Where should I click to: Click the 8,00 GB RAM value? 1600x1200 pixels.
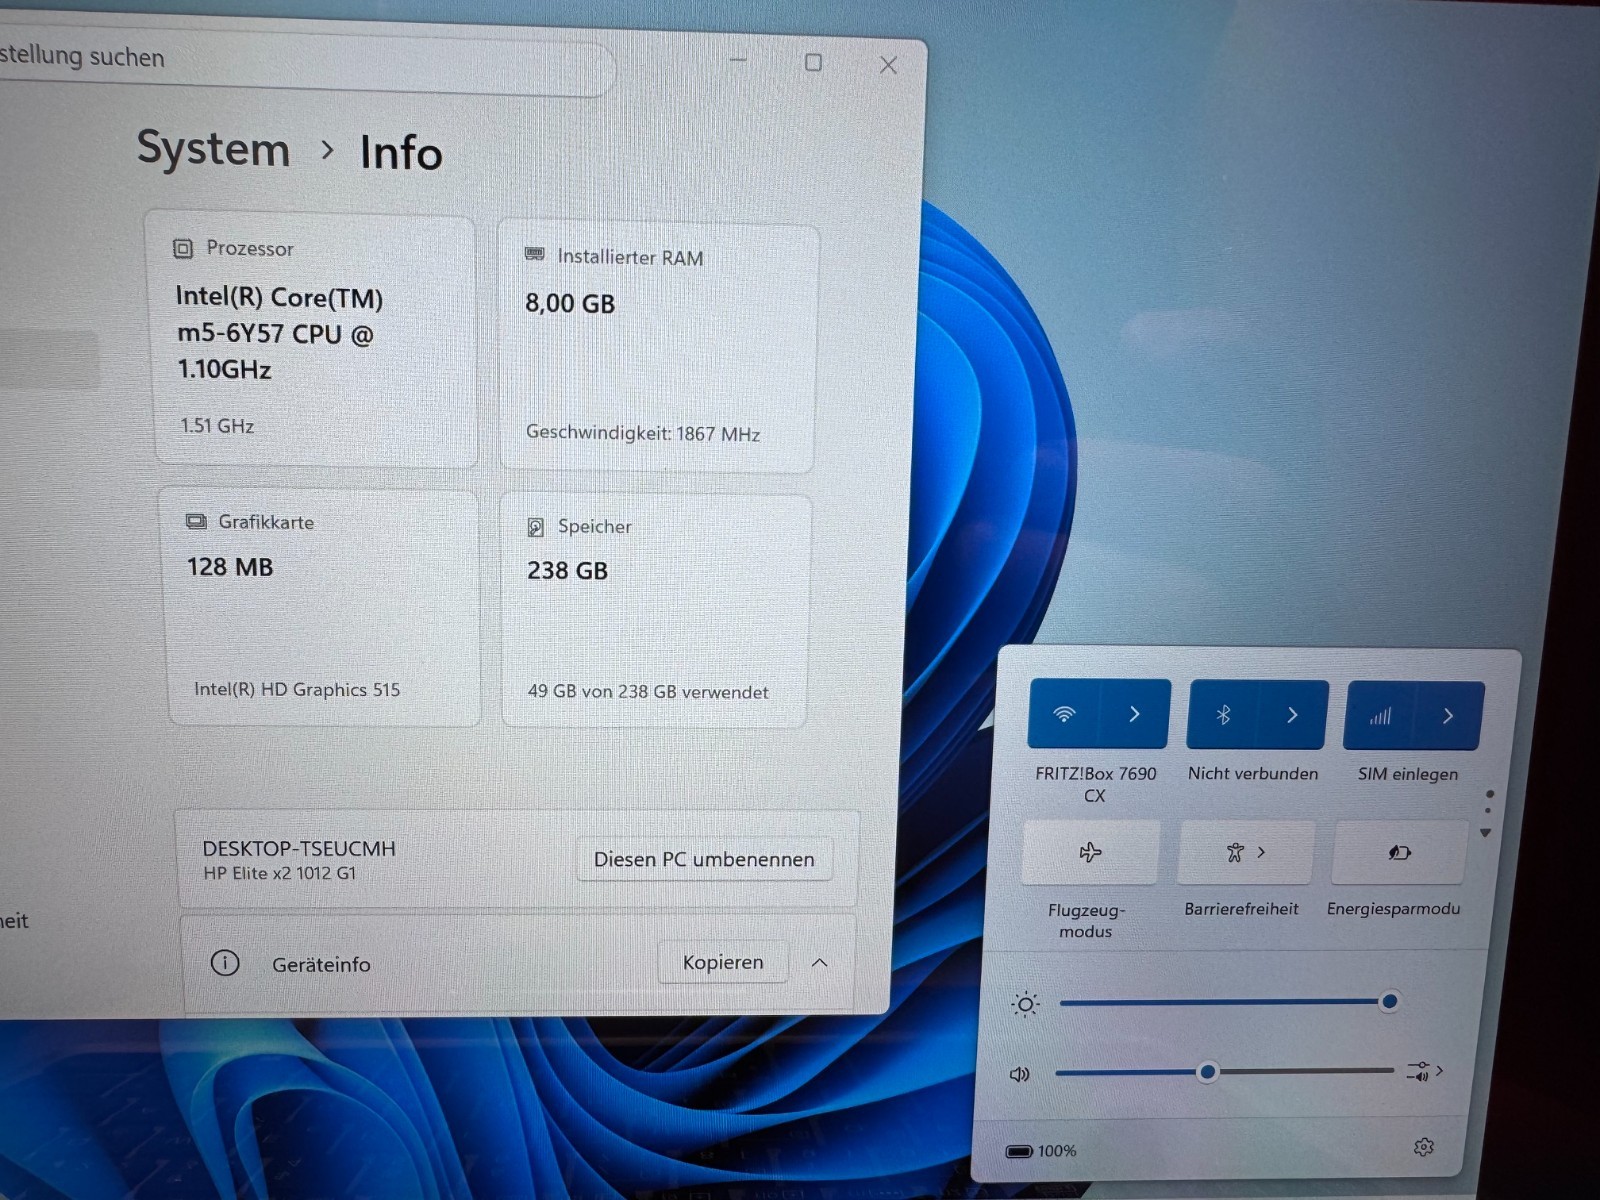[x=570, y=303]
